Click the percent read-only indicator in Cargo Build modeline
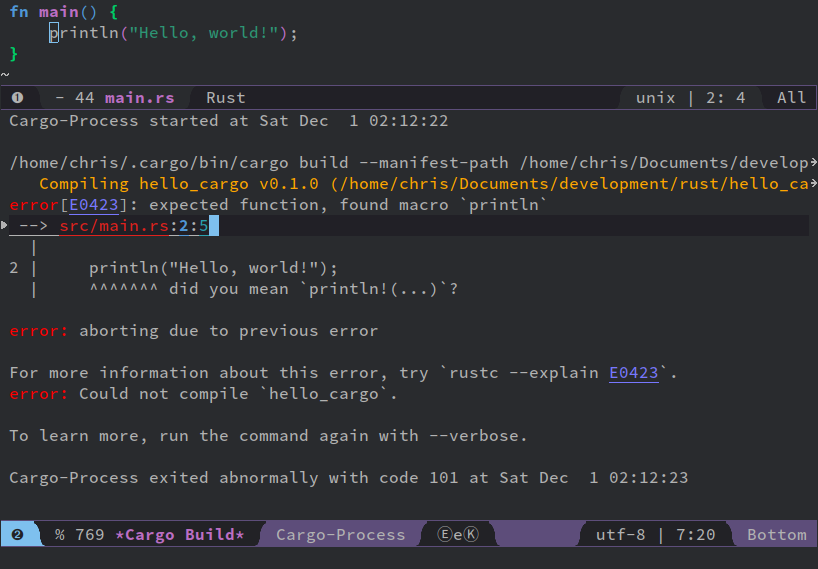The width and height of the screenshot is (818, 569). pyautogui.click(x=60, y=535)
